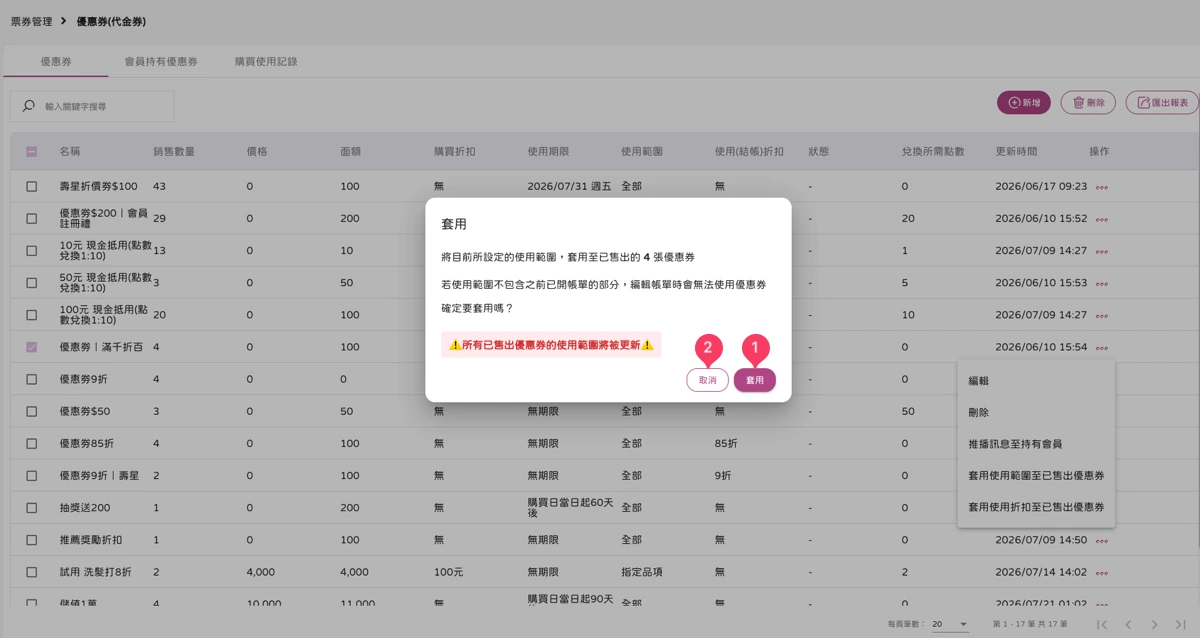Confirm with the 套用 dialog button

(755, 380)
